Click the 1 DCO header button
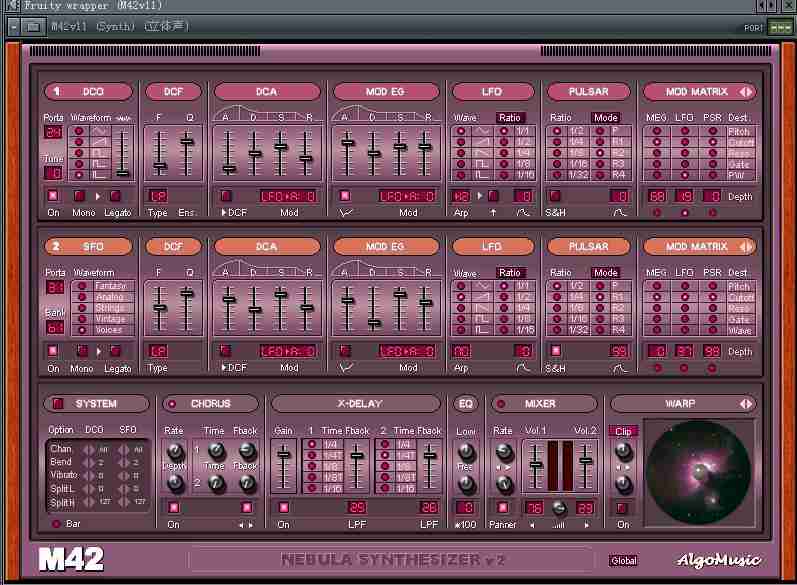 click(x=89, y=92)
